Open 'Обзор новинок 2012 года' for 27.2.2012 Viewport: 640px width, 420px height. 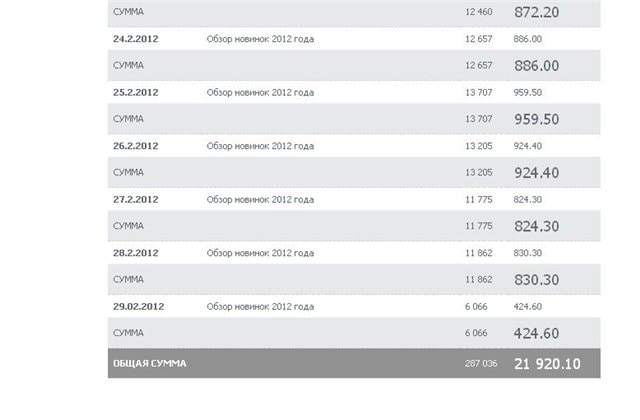260,200
